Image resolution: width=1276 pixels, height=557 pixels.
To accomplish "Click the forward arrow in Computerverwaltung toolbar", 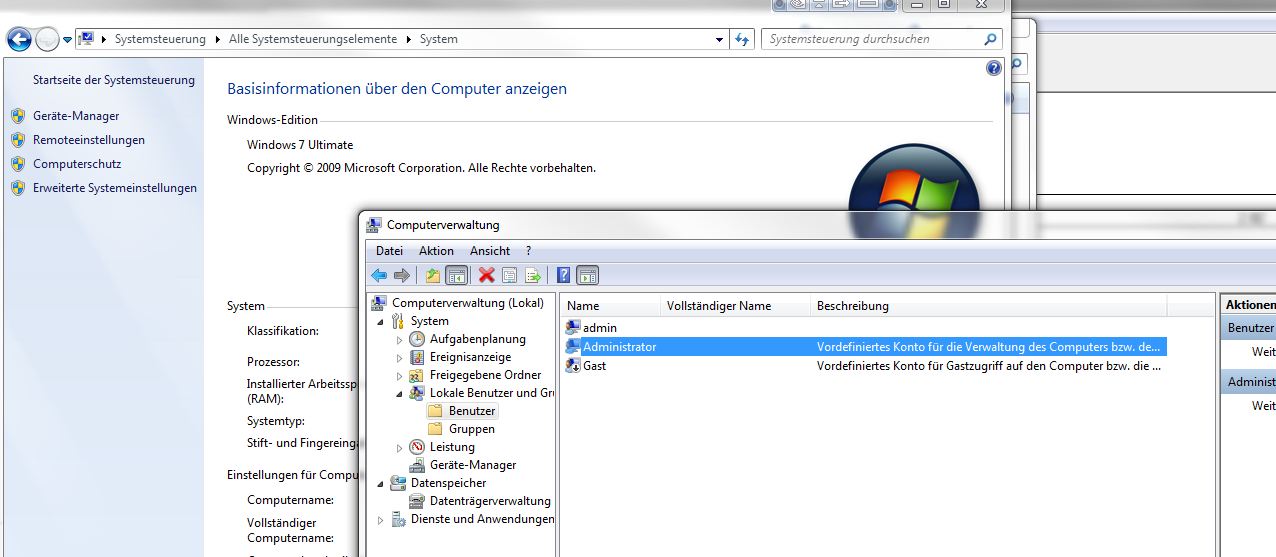I will [x=402, y=275].
